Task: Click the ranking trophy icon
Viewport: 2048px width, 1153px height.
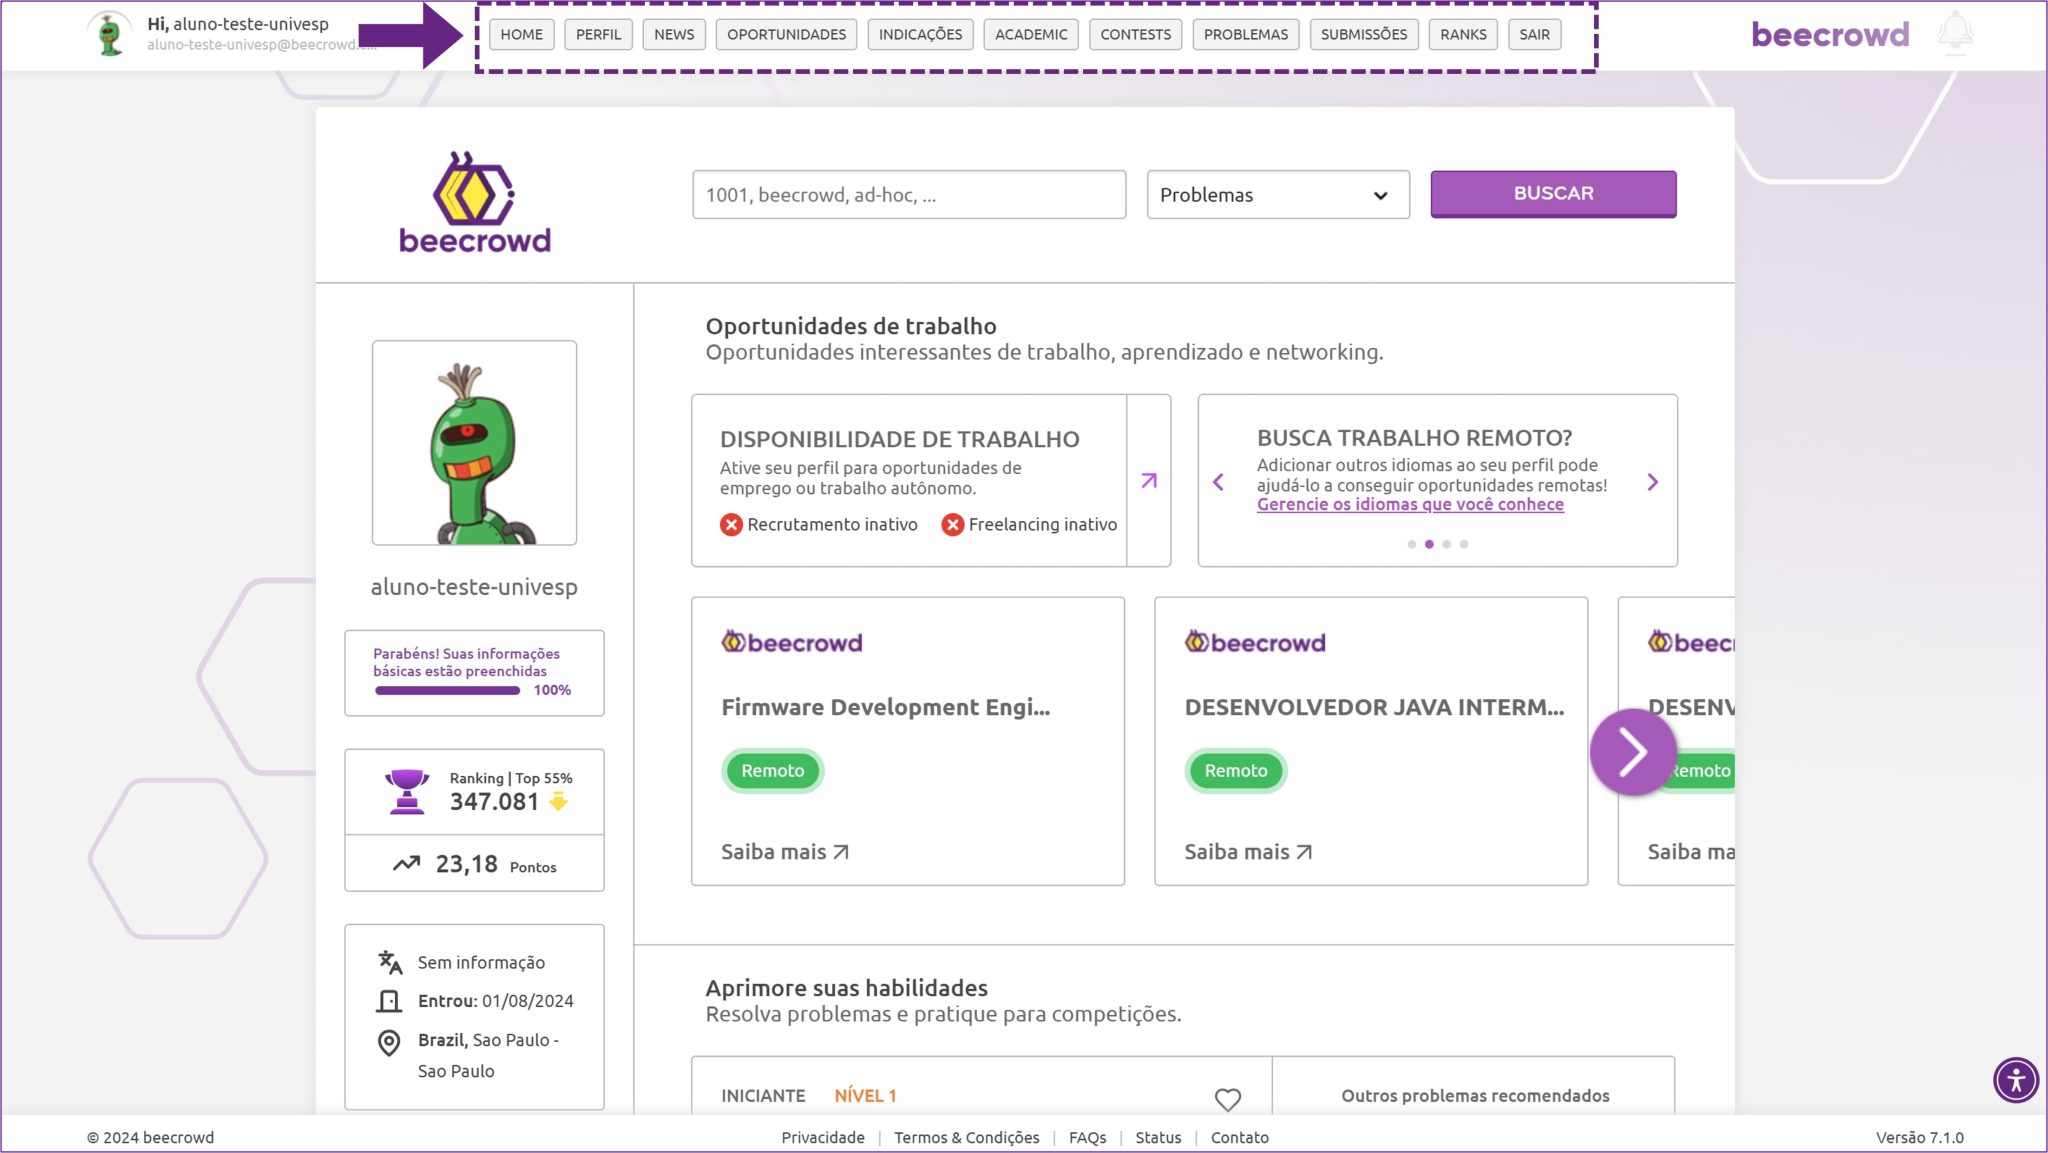Action: click(x=407, y=791)
